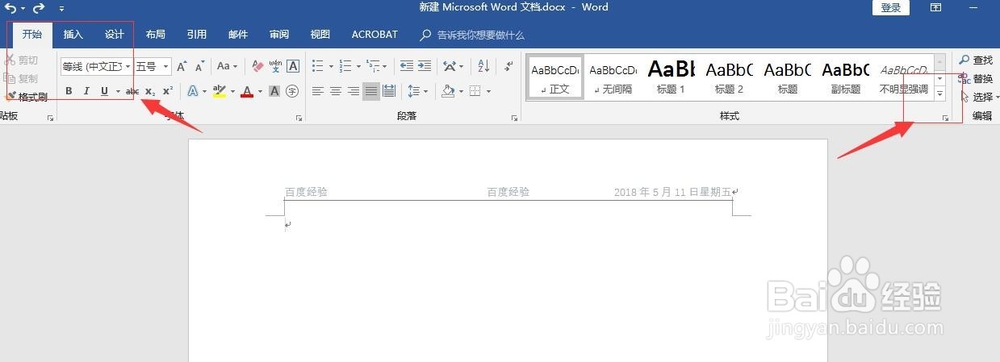The image size is (1000, 362).
Task: Open line spacing options
Action: point(417,91)
